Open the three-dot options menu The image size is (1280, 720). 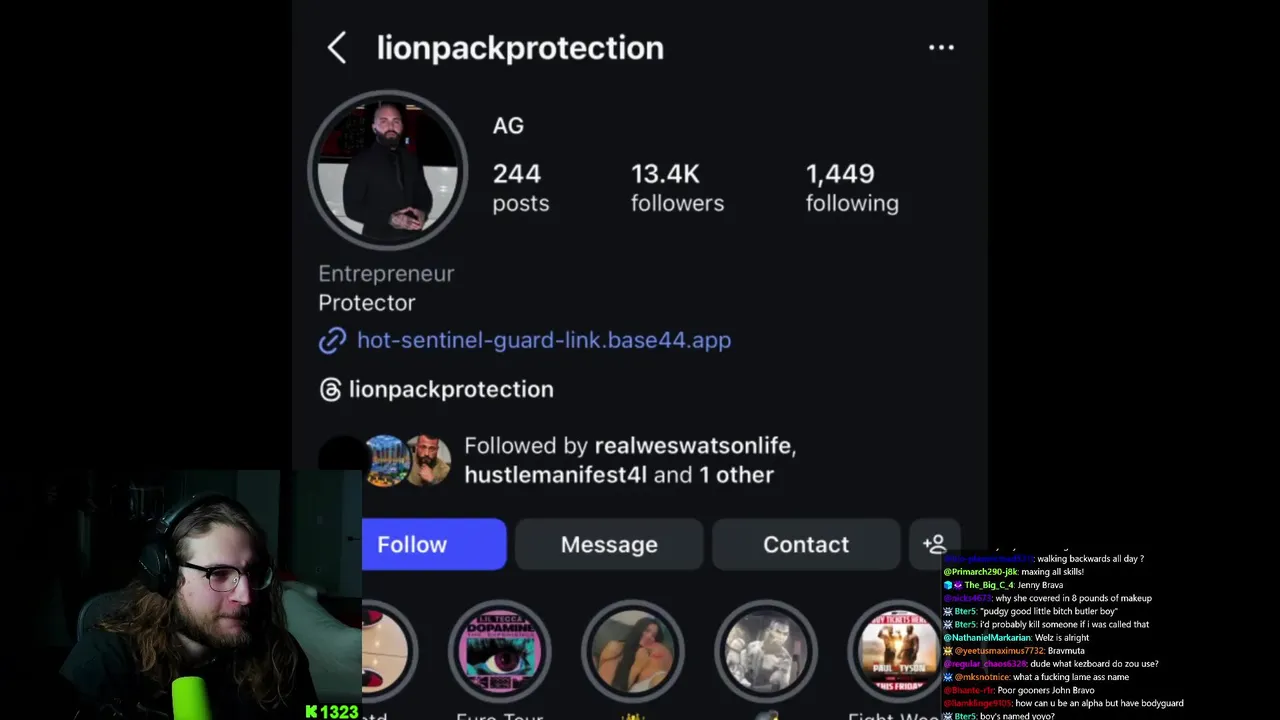(941, 48)
